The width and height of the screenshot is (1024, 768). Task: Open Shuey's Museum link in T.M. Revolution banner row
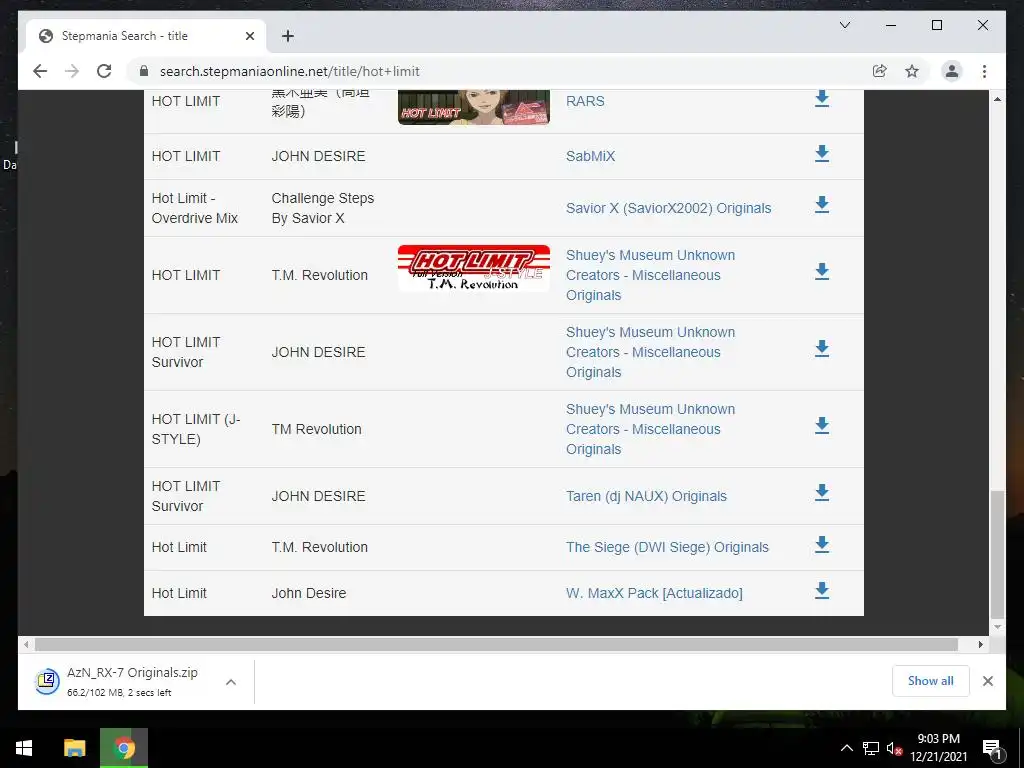click(650, 275)
